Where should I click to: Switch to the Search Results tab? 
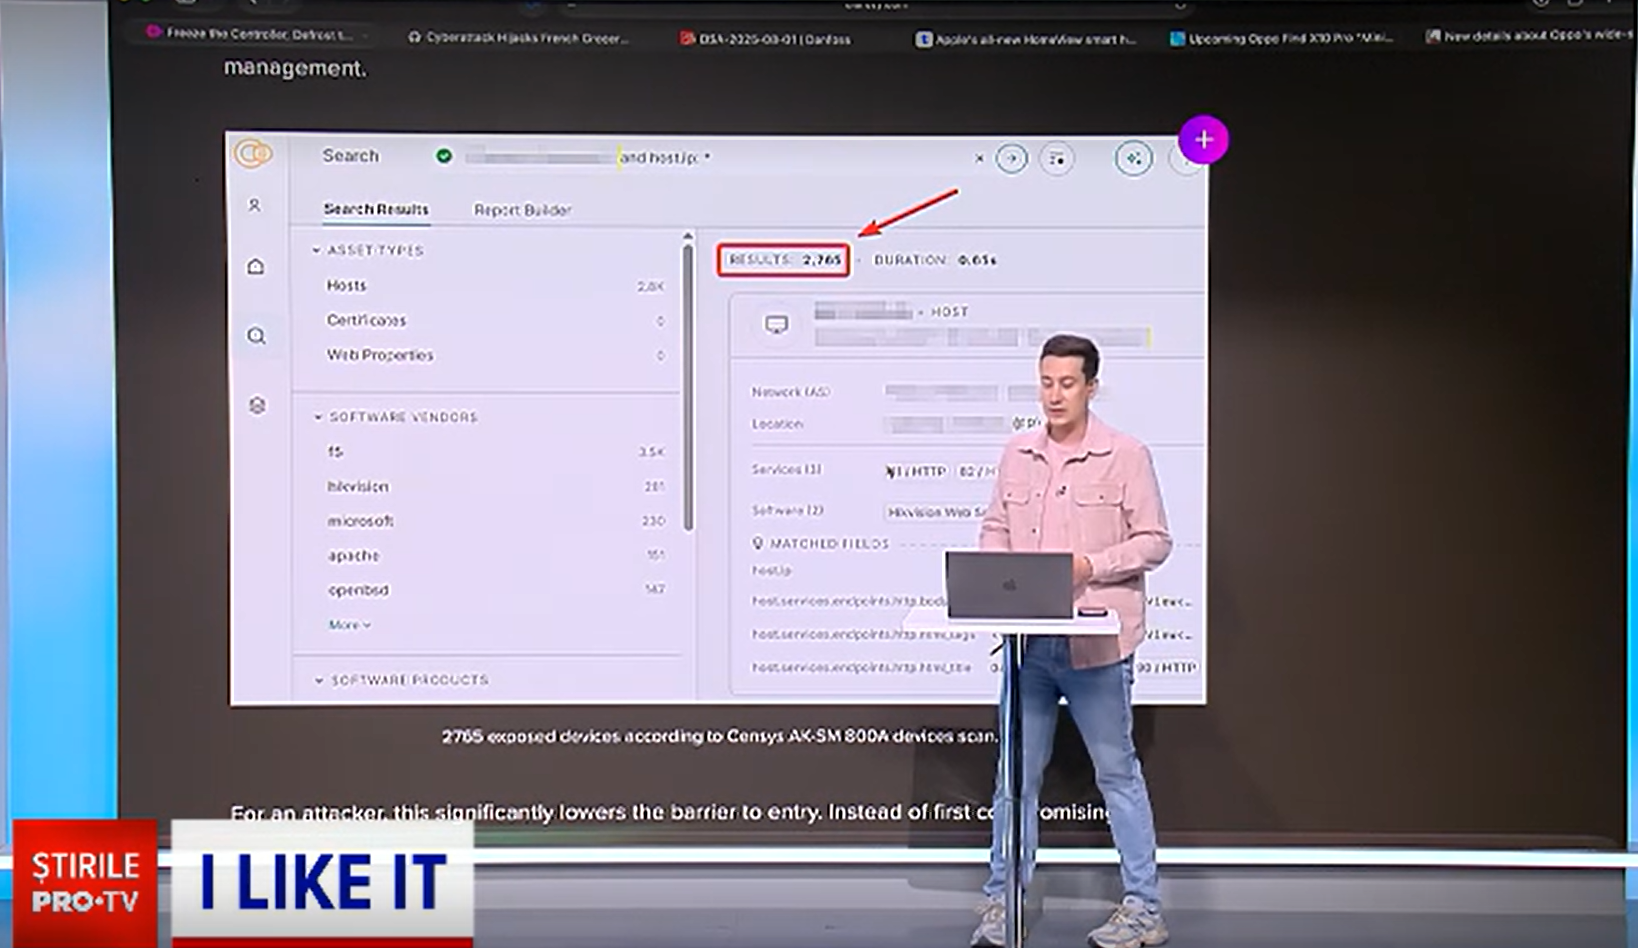click(376, 209)
